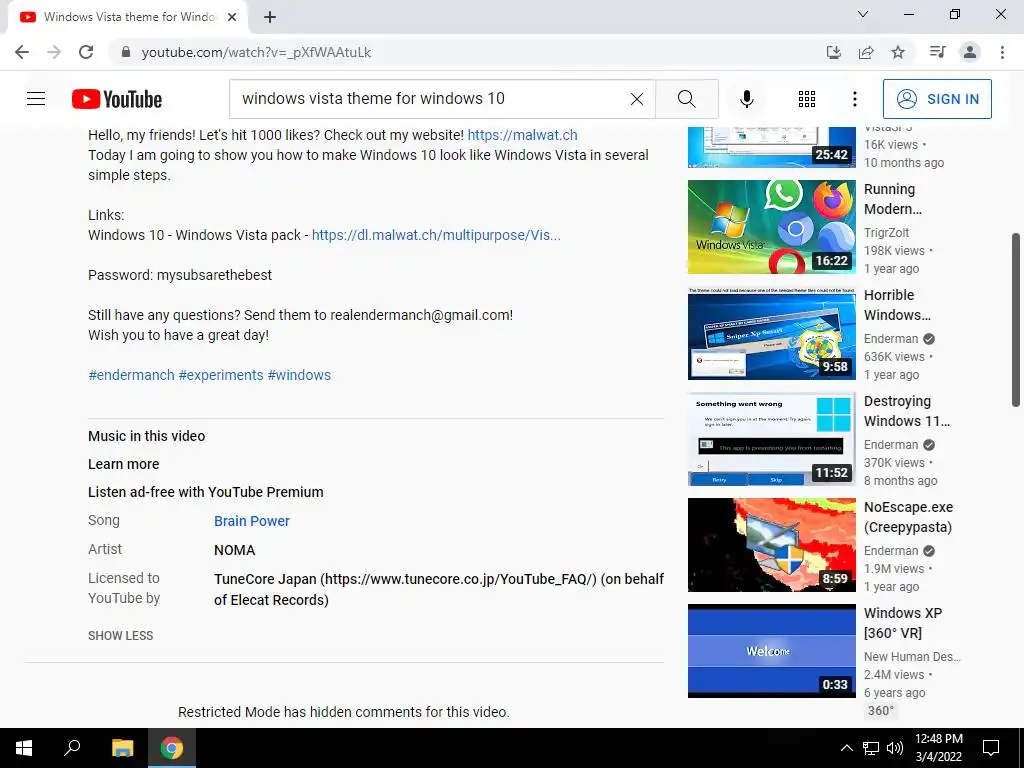Screen dimensions: 1024x768
Task: Open the volume tray icon
Action: coord(895,748)
